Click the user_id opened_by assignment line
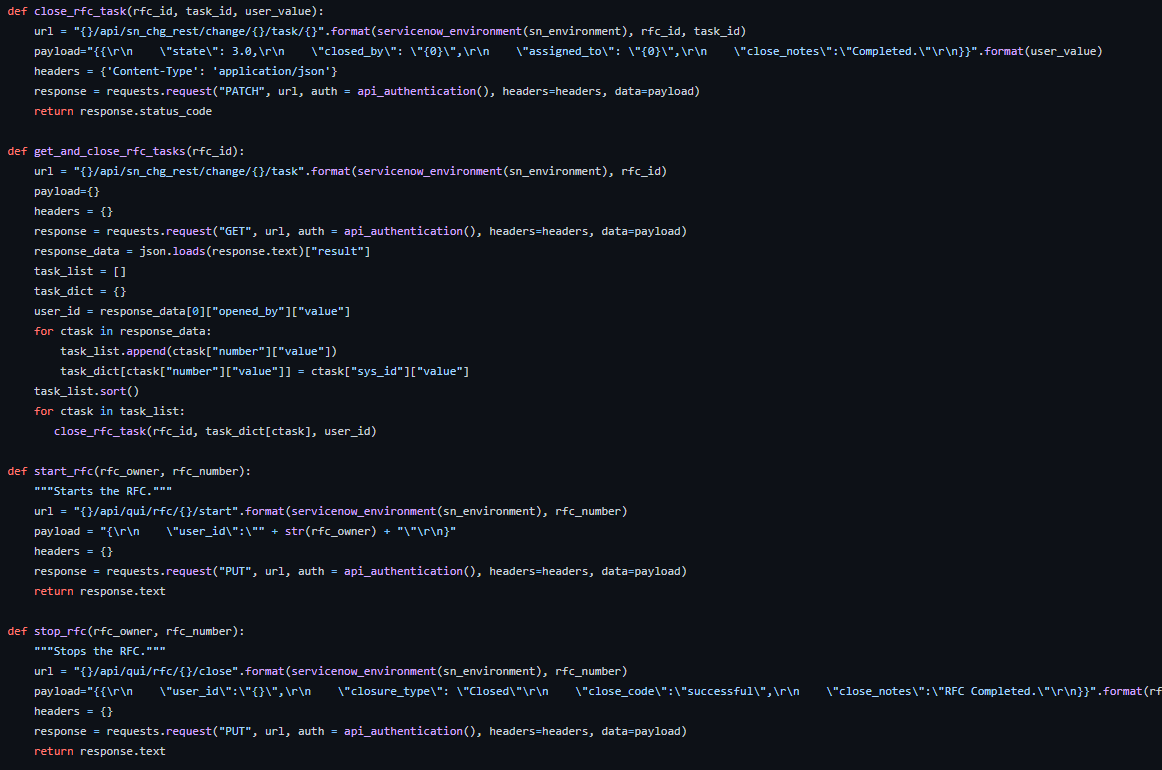 tap(192, 311)
